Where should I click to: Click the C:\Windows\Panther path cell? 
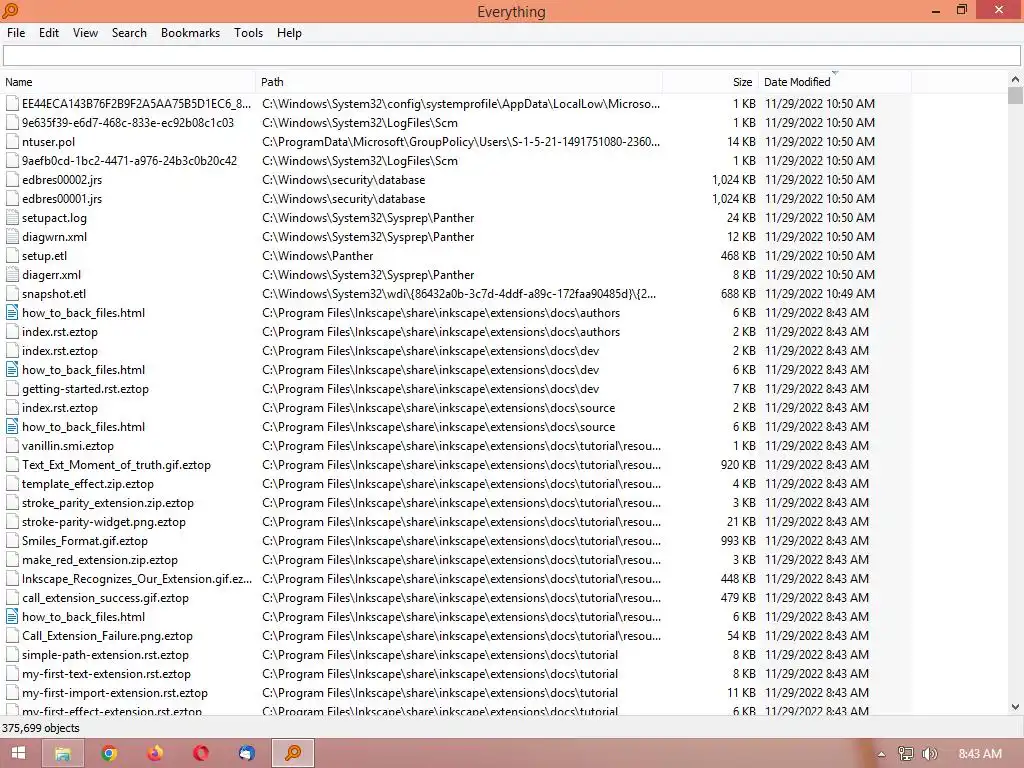click(x=317, y=255)
